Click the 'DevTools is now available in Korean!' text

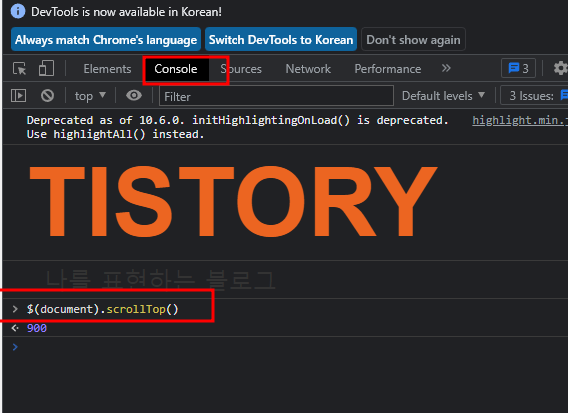tap(126, 12)
